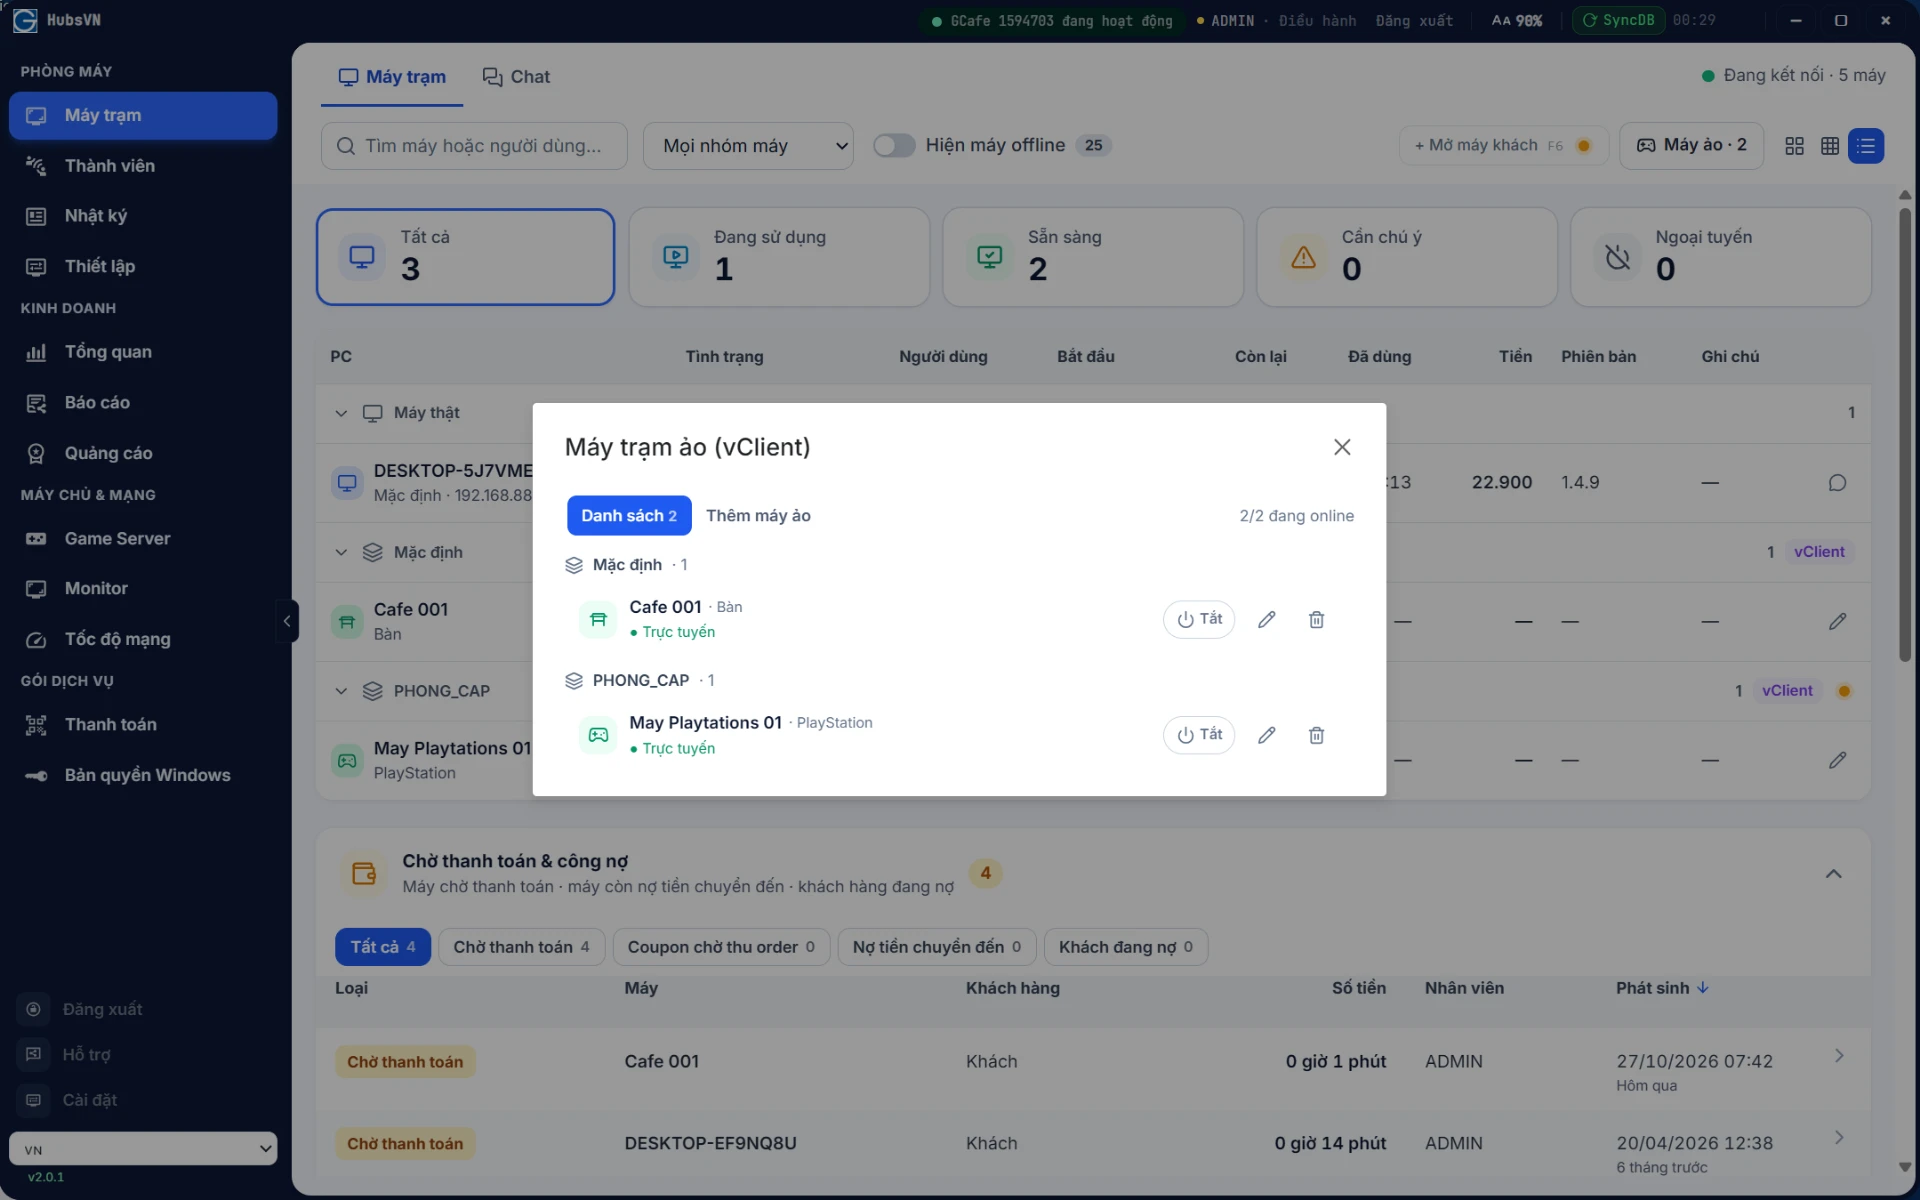Screen dimensions: 1920x1200
Task: Turn off Cafe 001 with Tắt button
Action: 1199,619
